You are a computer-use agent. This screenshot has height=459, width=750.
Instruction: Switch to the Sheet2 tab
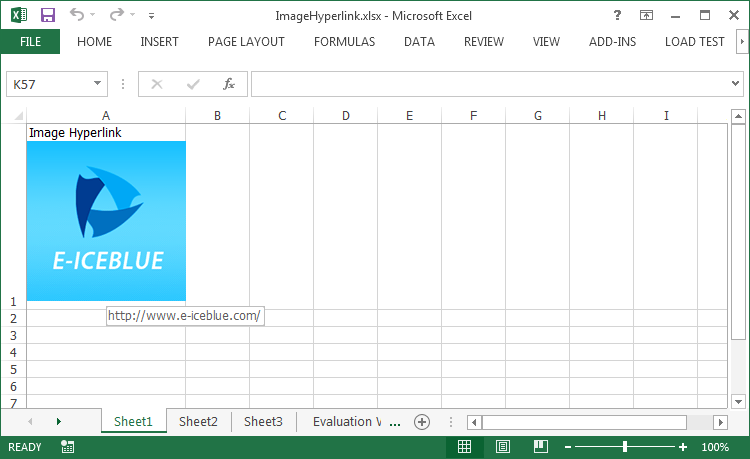tap(198, 421)
